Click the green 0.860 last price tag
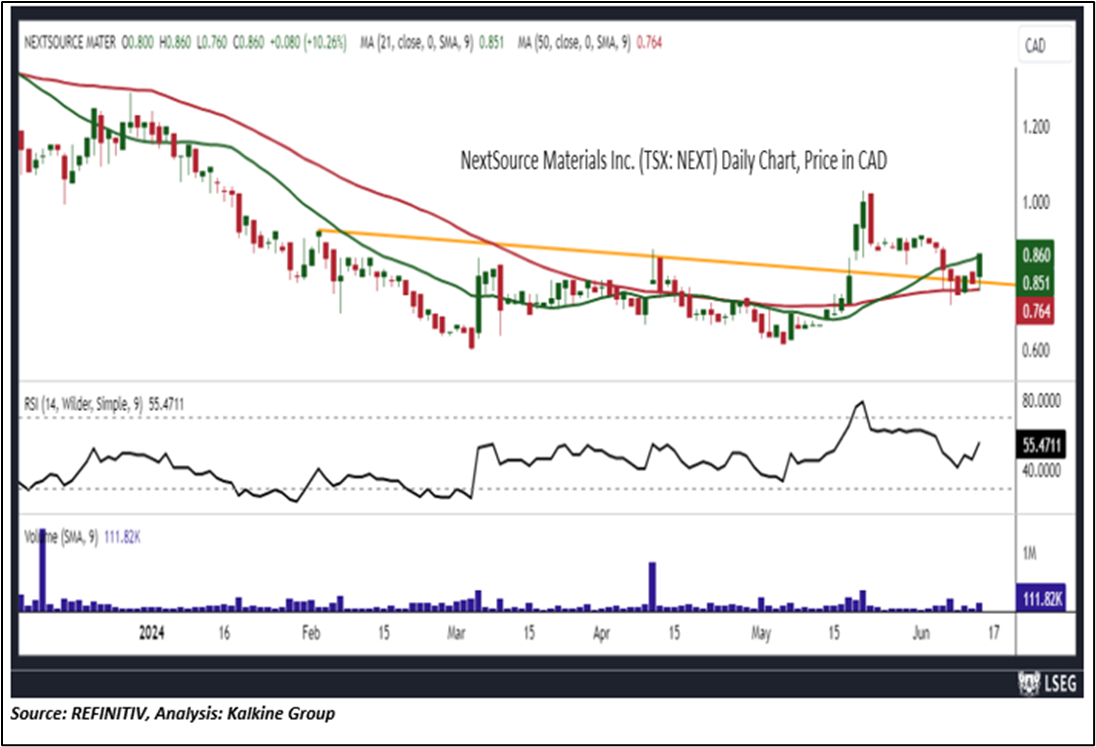Image resolution: width=1096 pixels, height=747 pixels. pos(1035,255)
